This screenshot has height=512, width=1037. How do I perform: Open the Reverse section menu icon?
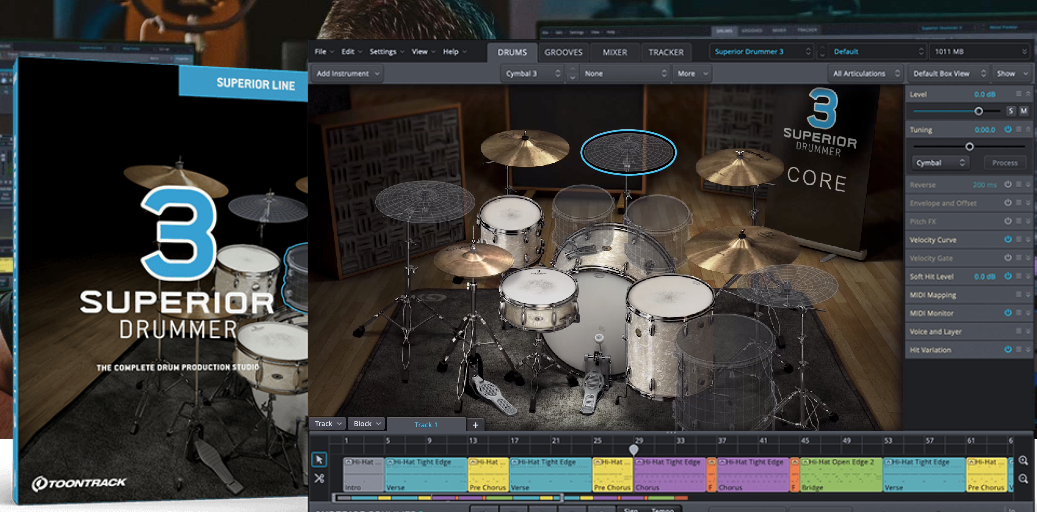coord(1018,185)
